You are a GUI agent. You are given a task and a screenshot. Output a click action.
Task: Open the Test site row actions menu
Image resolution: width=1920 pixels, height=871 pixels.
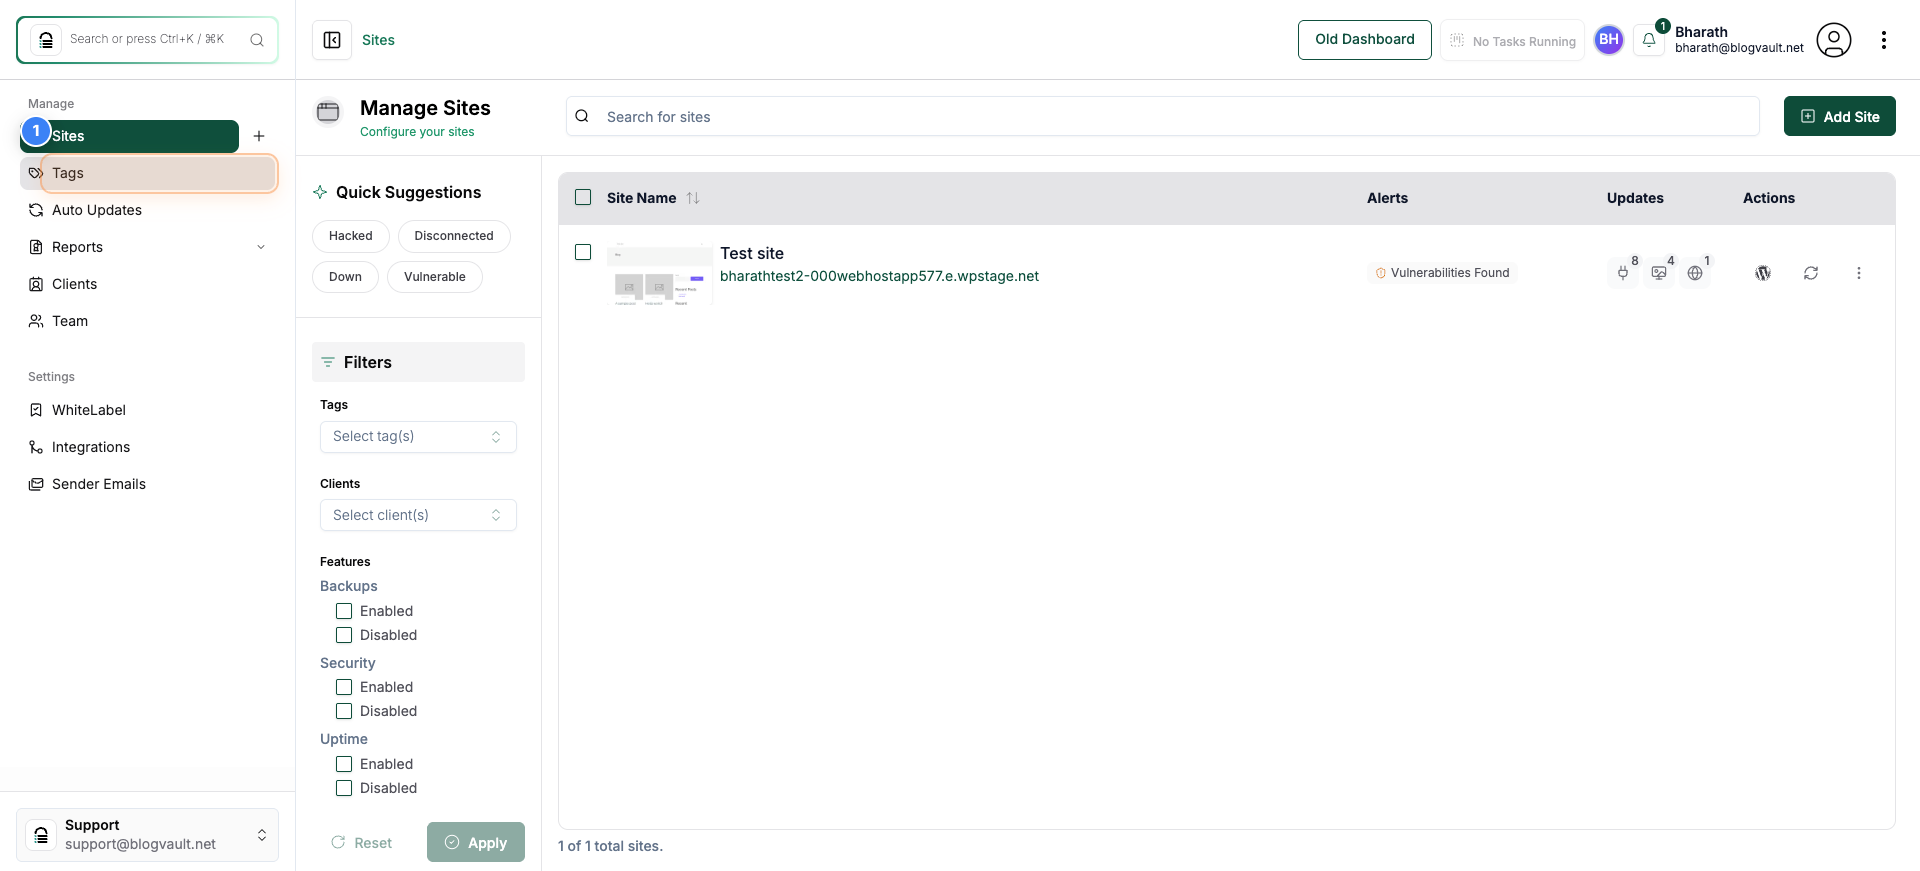(x=1859, y=273)
